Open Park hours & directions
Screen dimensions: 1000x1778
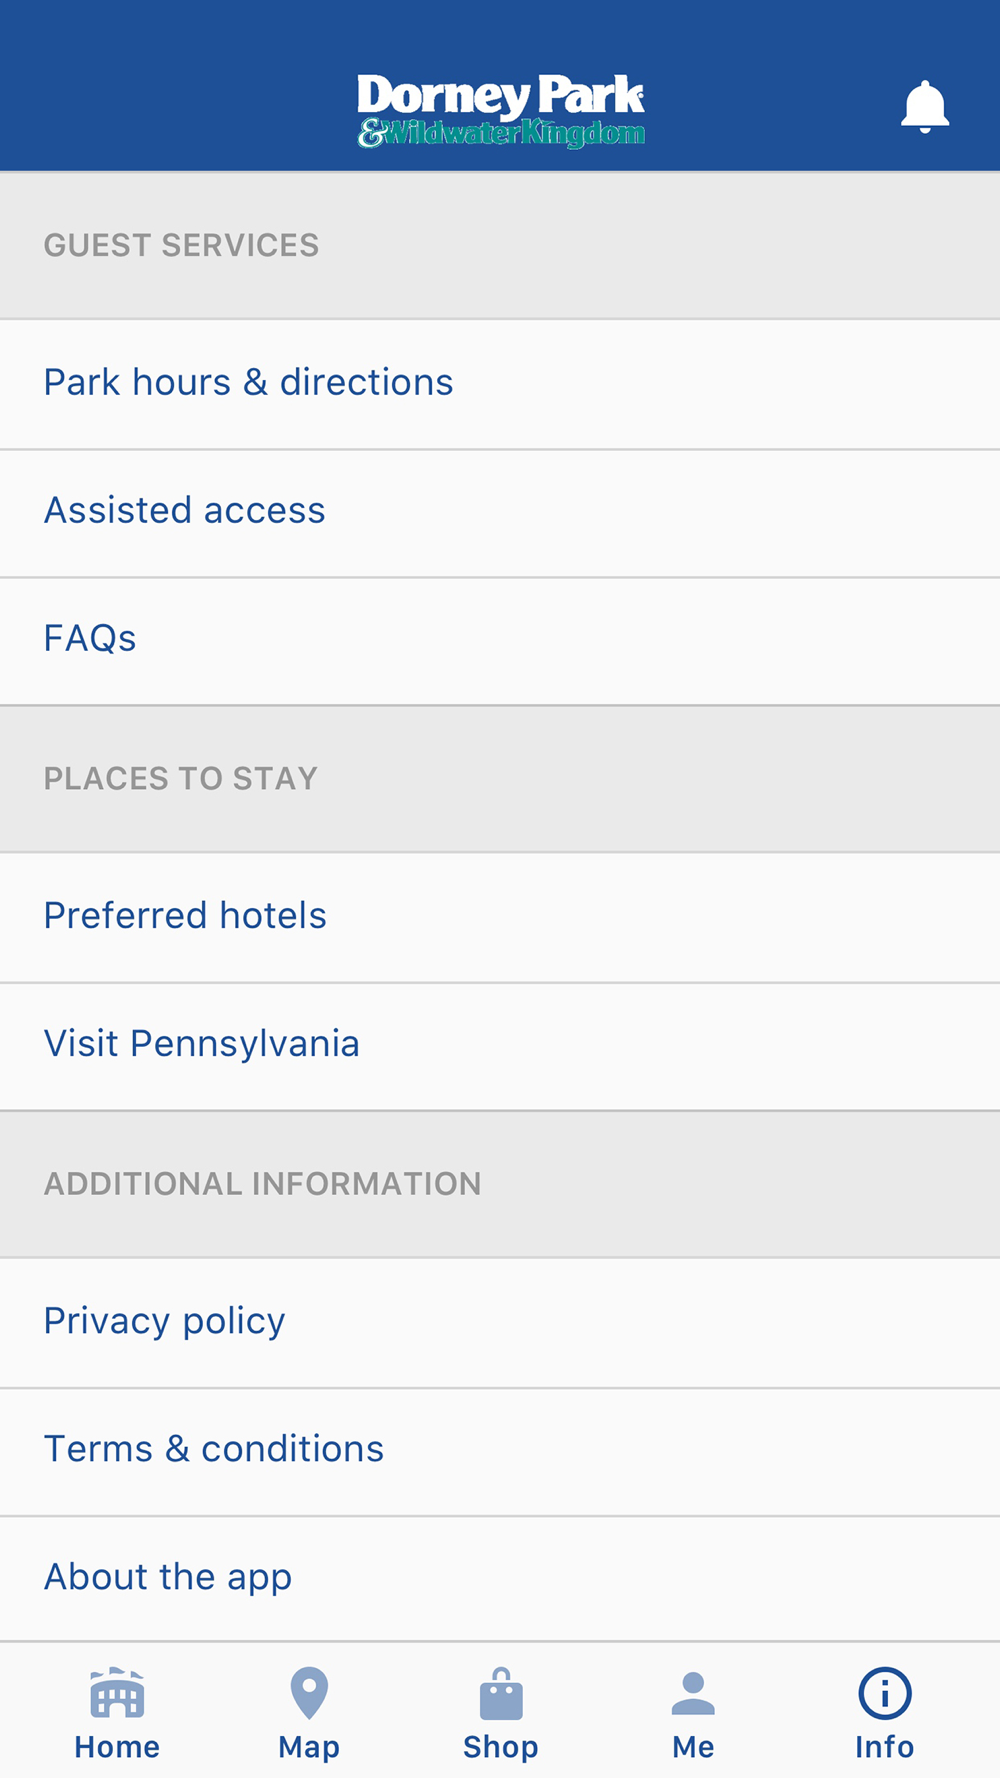click(x=248, y=383)
